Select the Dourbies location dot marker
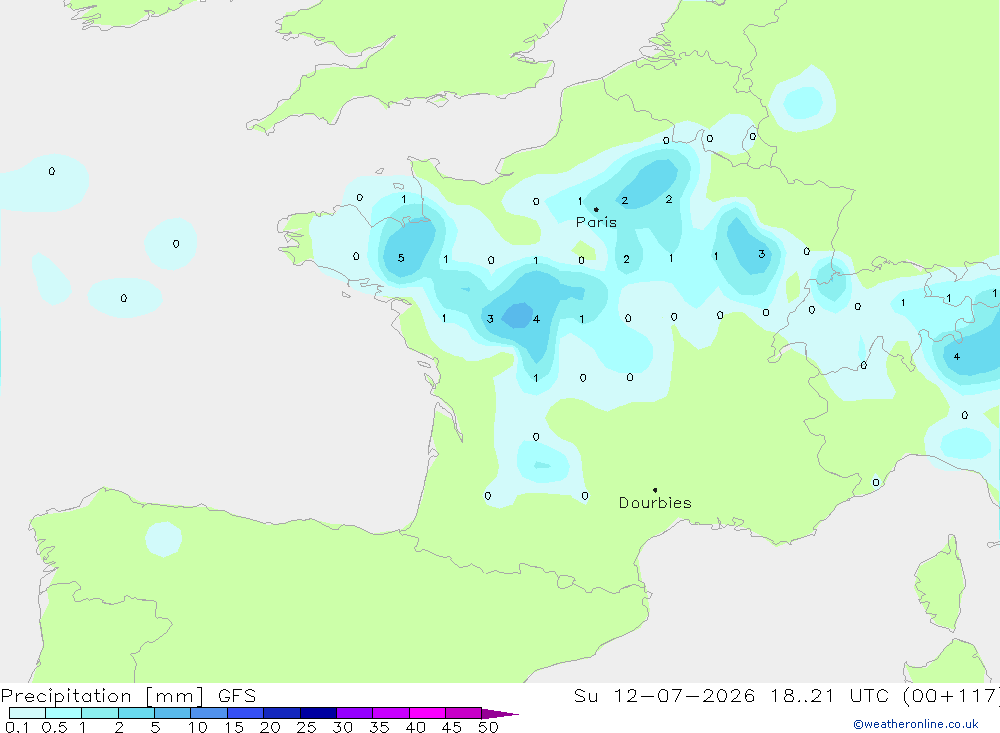Image resolution: width=1000 pixels, height=733 pixels. click(655, 490)
